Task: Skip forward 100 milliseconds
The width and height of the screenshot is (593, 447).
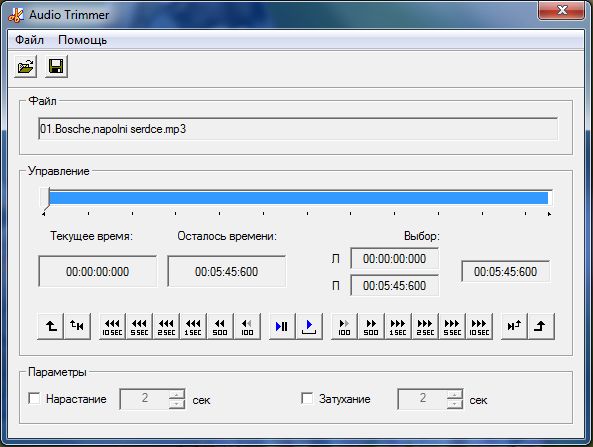Action: 344,326
